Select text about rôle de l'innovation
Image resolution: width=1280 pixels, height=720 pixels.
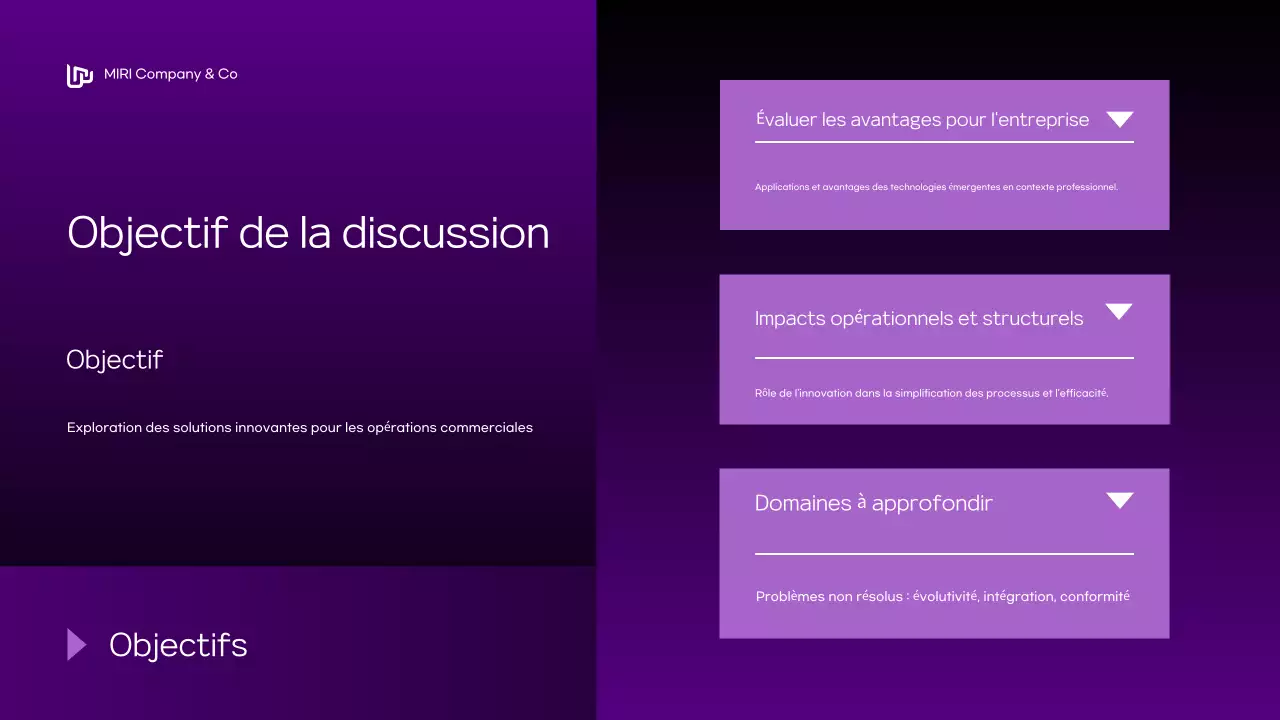pyautogui.click(x=931, y=393)
